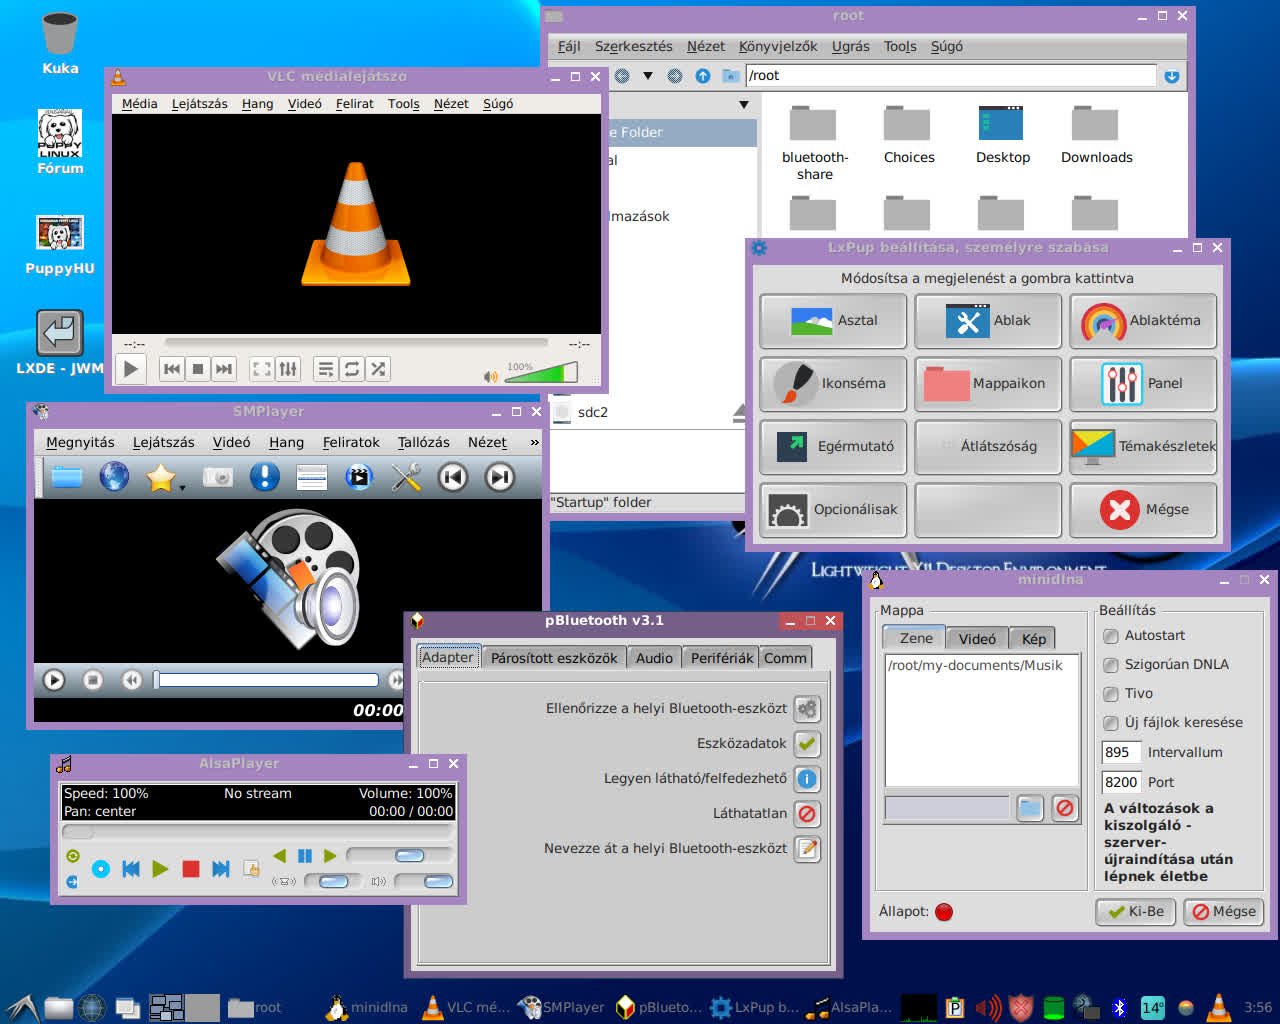Open the Felirat menu in VLC
Viewport: 1280px width, 1024px height.
[355, 103]
